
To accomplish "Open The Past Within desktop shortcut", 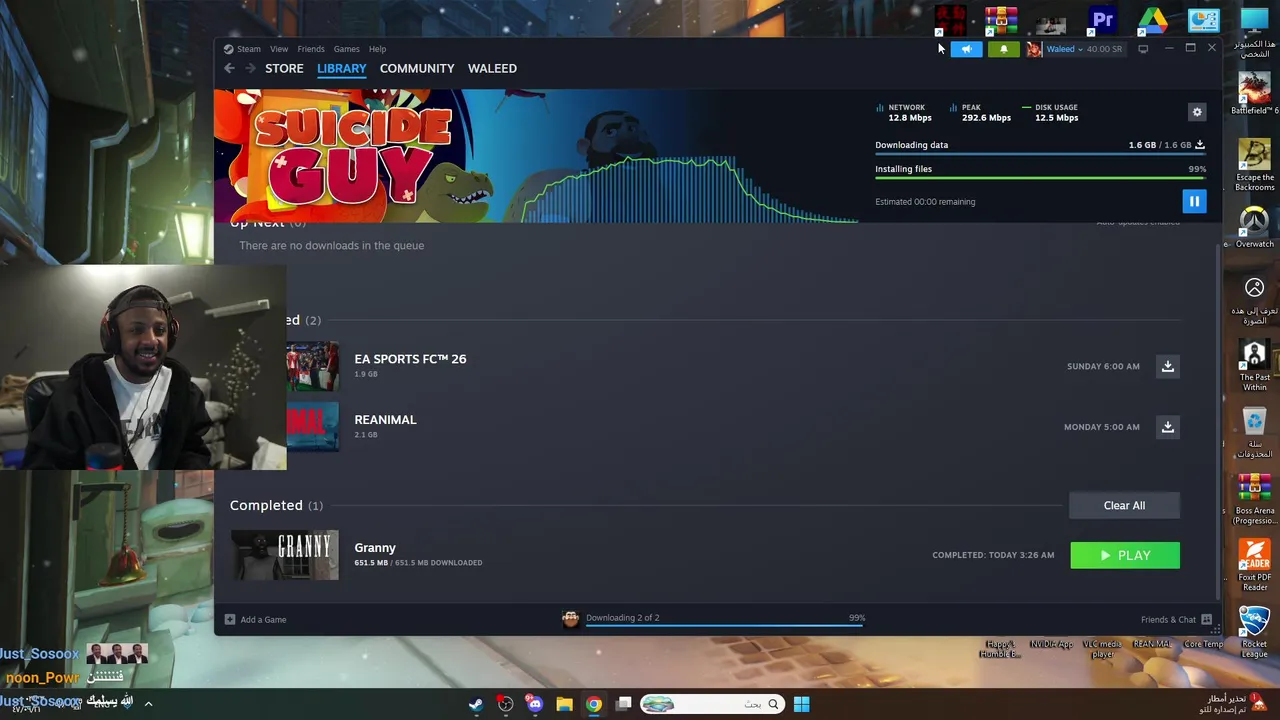I will tap(1254, 366).
